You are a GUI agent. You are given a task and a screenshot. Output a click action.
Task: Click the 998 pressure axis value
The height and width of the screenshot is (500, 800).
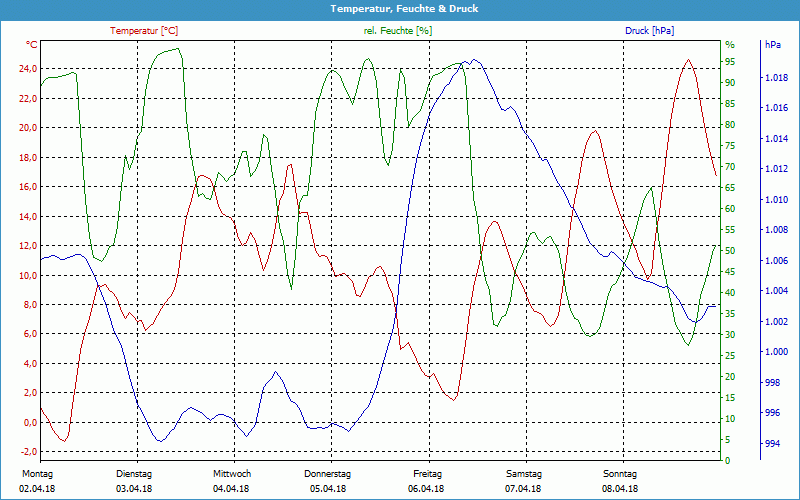click(x=772, y=383)
